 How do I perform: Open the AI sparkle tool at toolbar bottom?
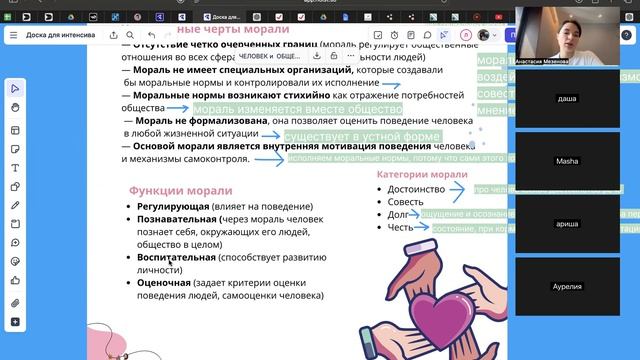pos(15,322)
